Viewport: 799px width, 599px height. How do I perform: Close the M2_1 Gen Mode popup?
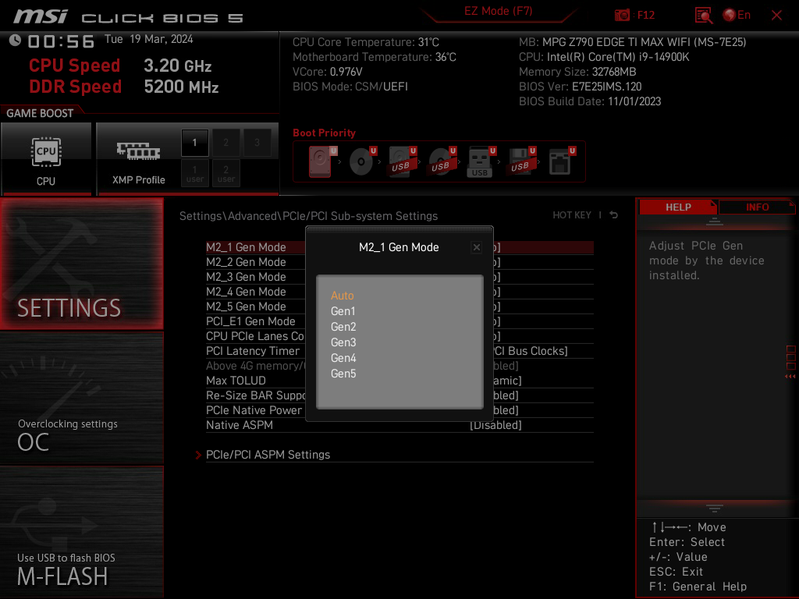(x=476, y=248)
